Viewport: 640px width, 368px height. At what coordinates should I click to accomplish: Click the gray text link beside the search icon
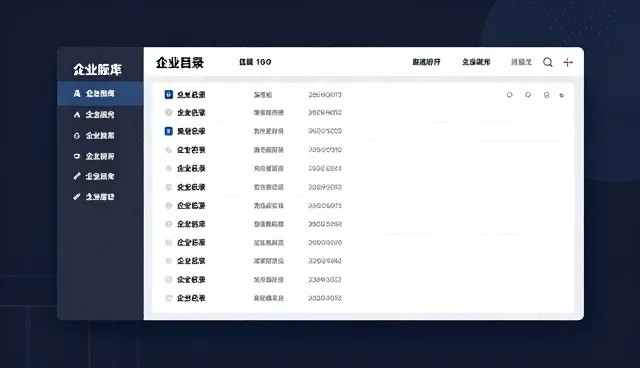[521, 62]
